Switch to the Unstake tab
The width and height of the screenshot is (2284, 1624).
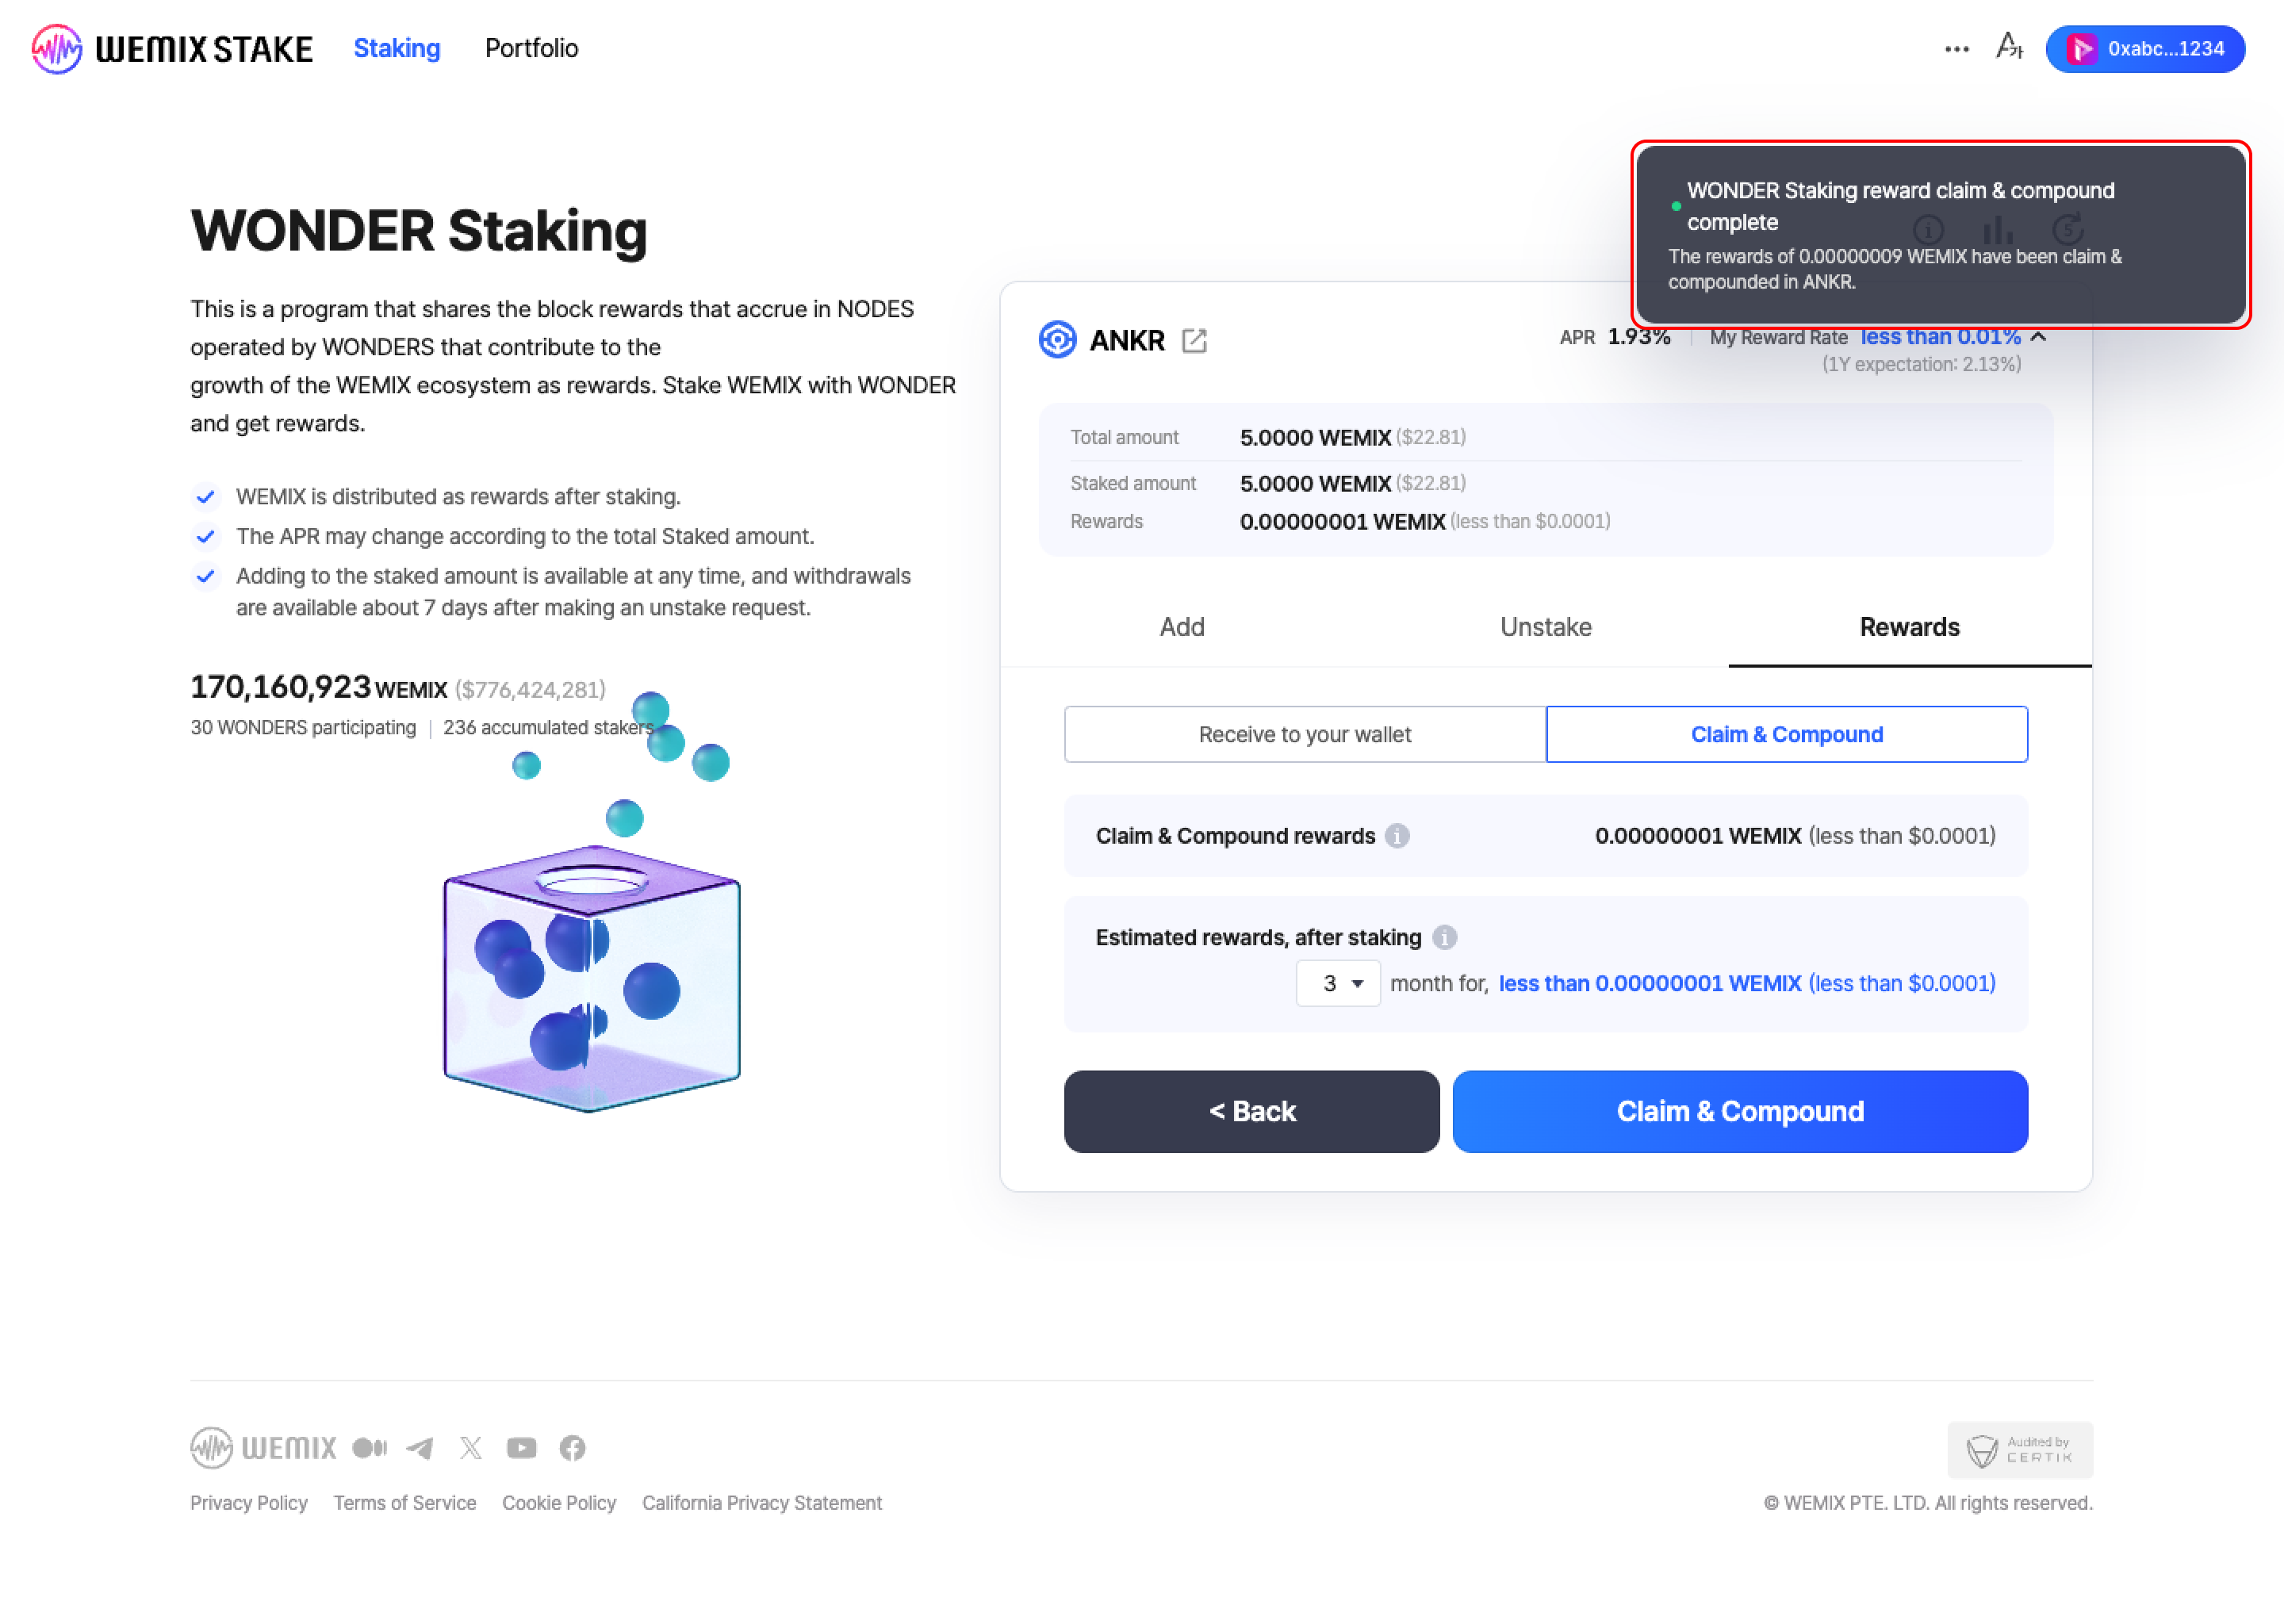[1545, 627]
